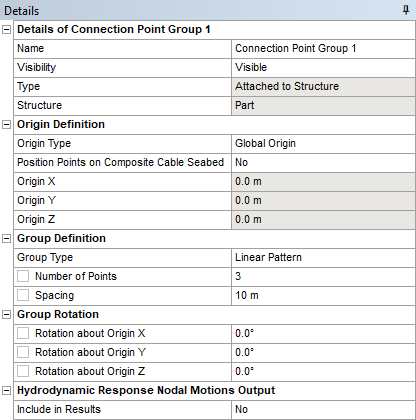Change Group Type from Linear Pattern
The image size is (416, 420).
[323, 258]
